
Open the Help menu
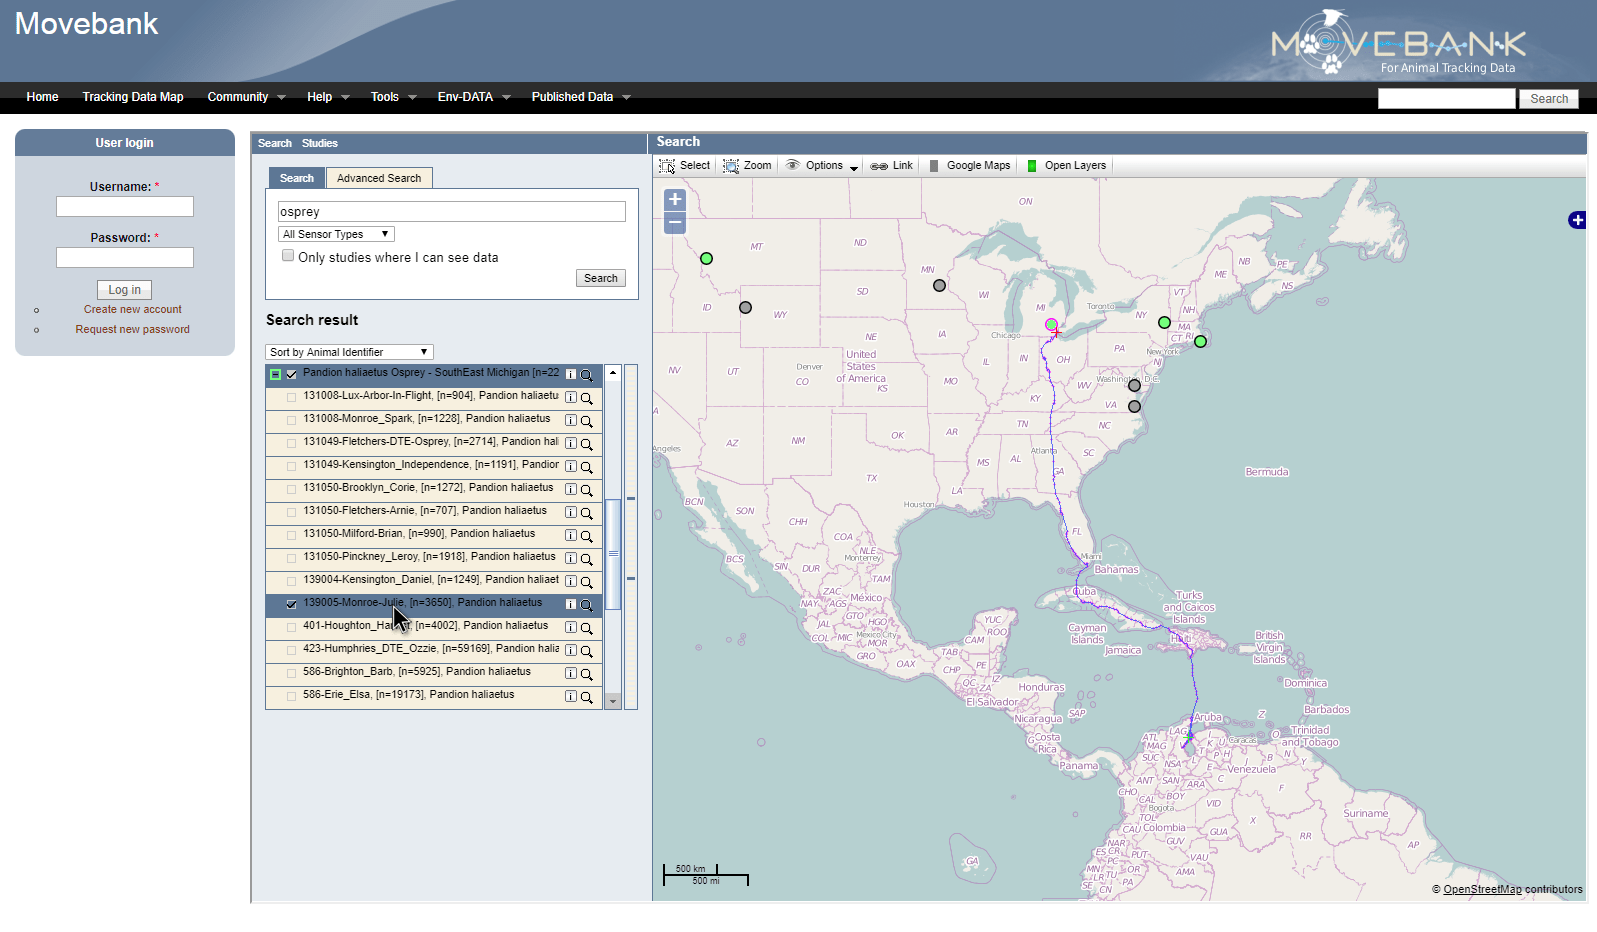point(328,97)
